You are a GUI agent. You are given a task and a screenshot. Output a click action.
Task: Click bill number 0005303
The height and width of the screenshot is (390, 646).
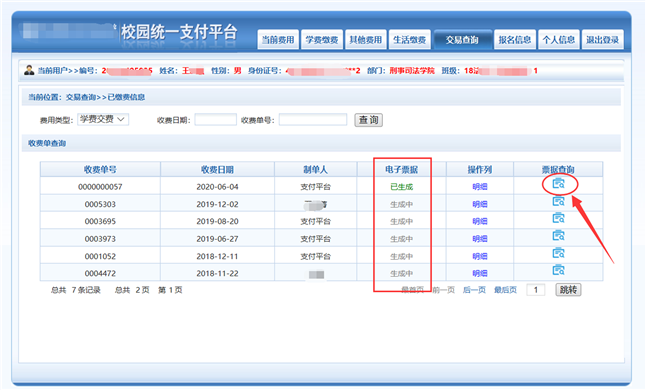pyautogui.click(x=100, y=204)
